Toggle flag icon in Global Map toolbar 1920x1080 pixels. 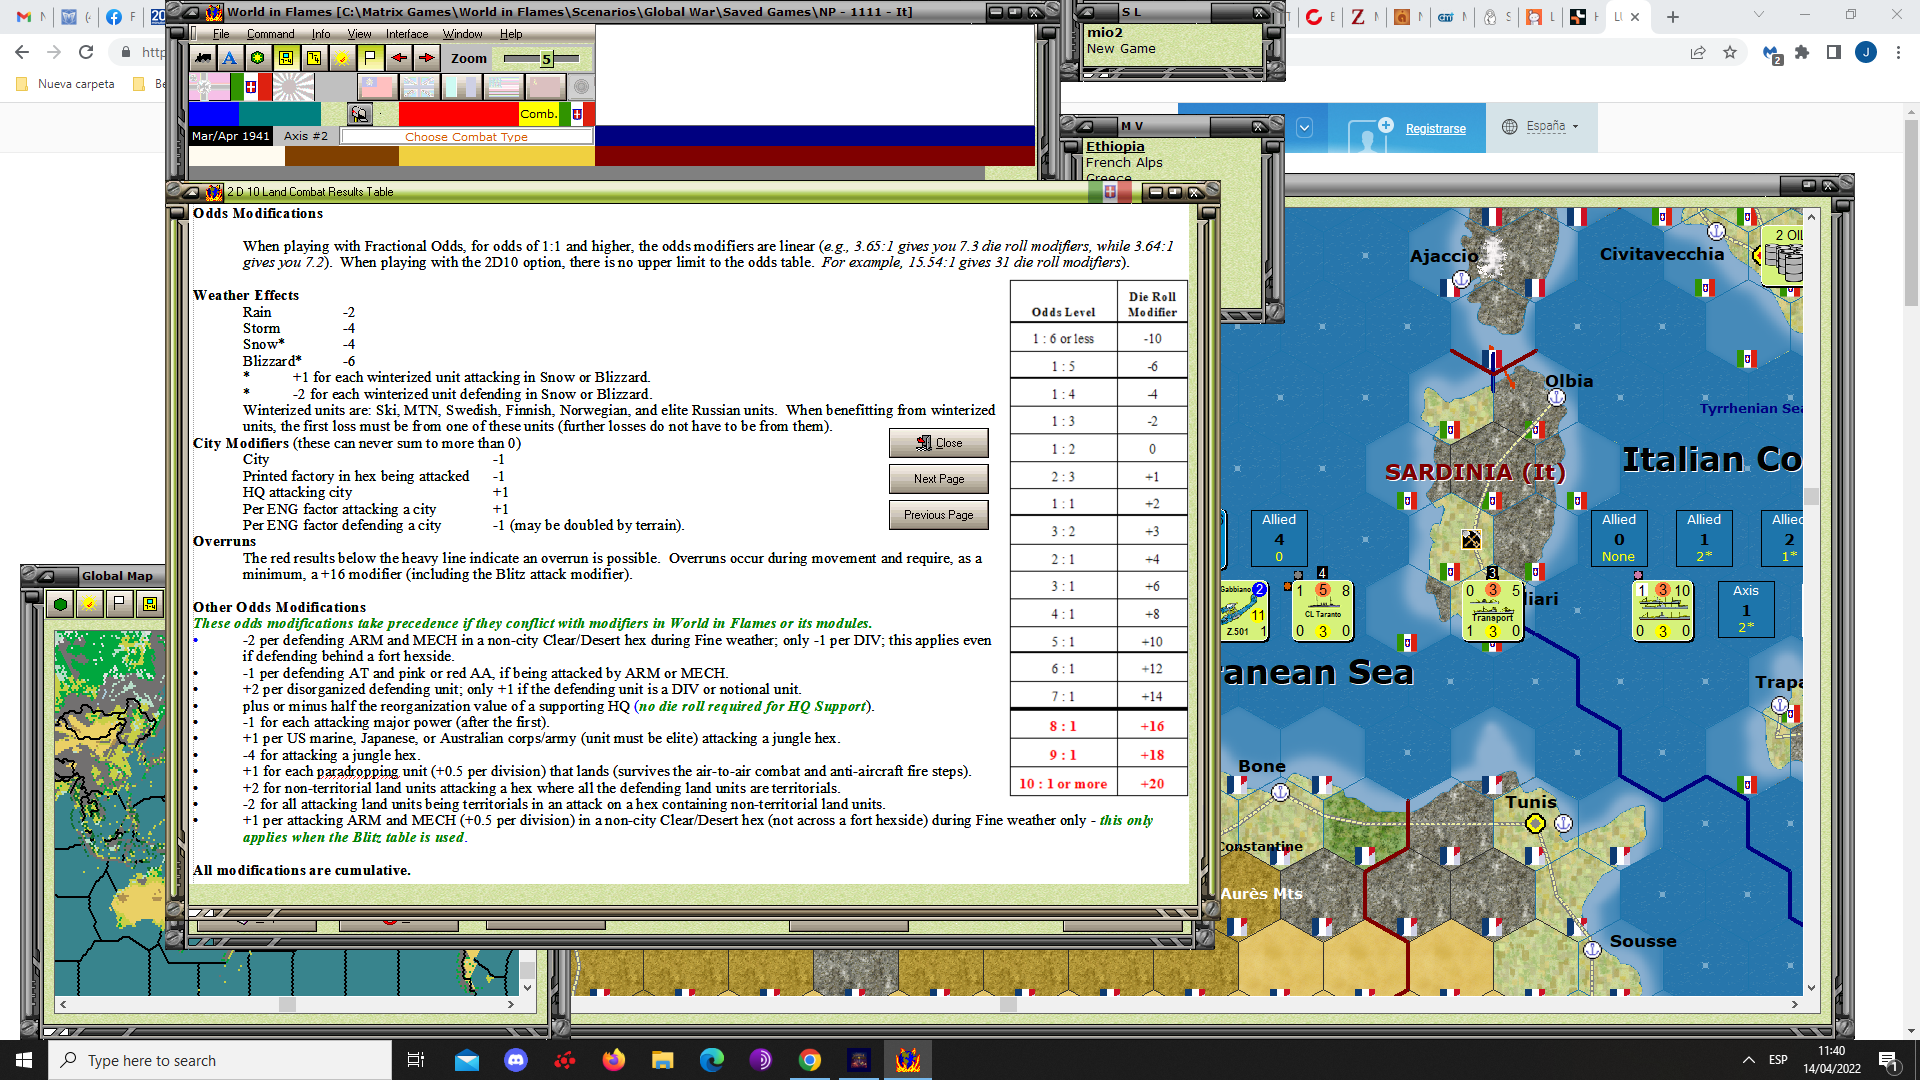pos(120,604)
